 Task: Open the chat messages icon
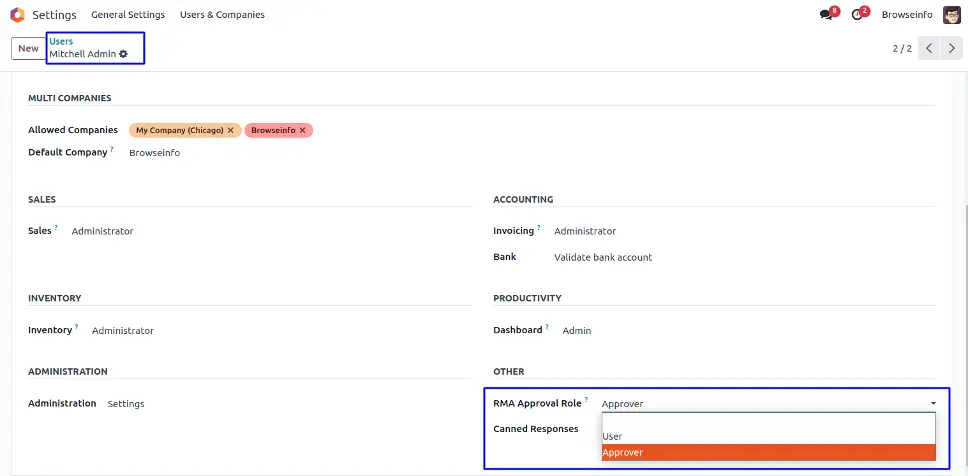[x=826, y=15]
